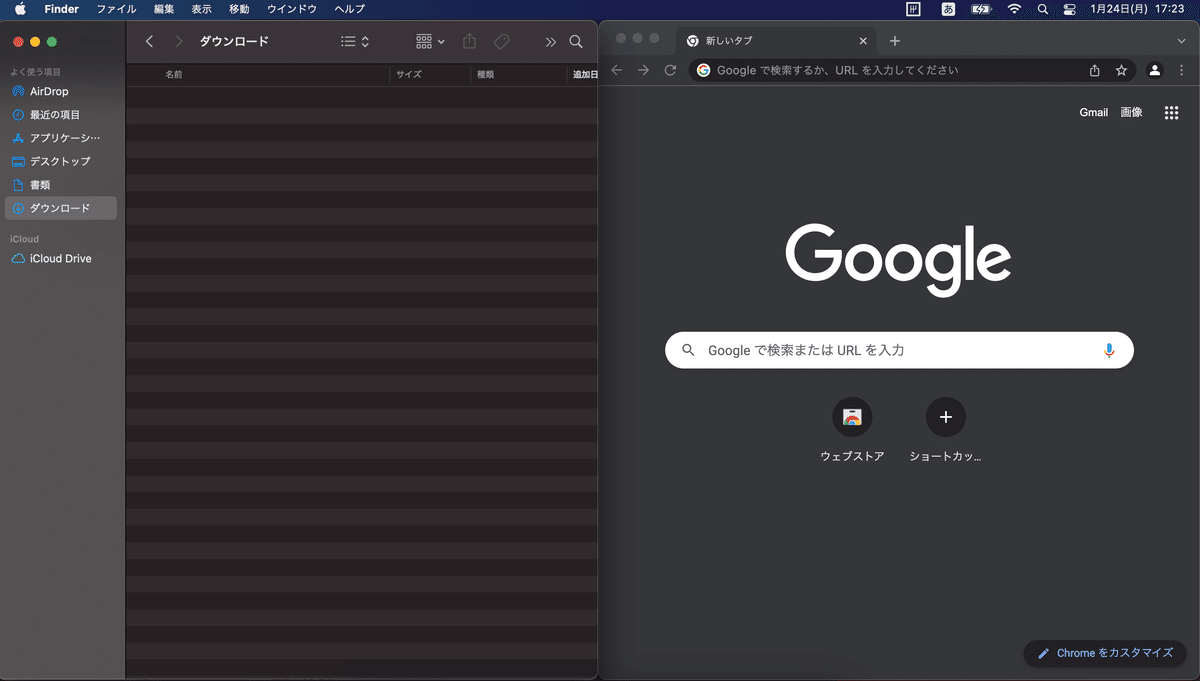Select 最近の項目 in Finder sidebar
The height and width of the screenshot is (681, 1200).
coord(61,114)
